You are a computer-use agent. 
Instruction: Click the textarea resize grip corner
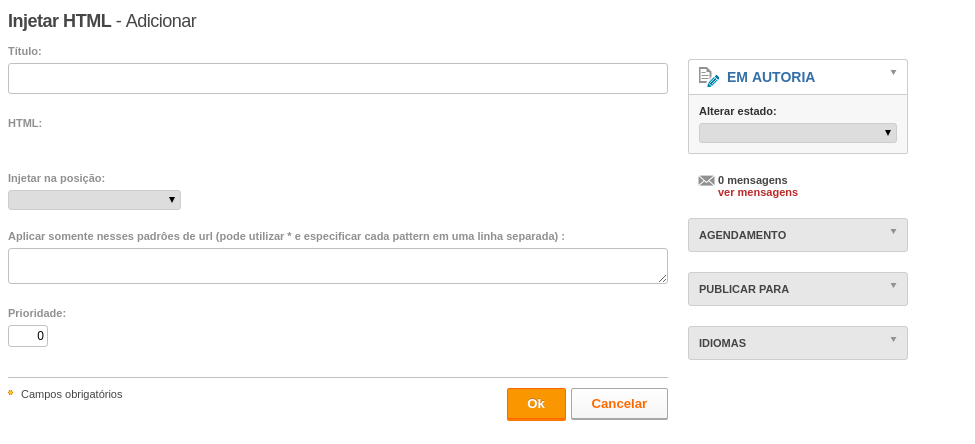[x=663, y=279]
